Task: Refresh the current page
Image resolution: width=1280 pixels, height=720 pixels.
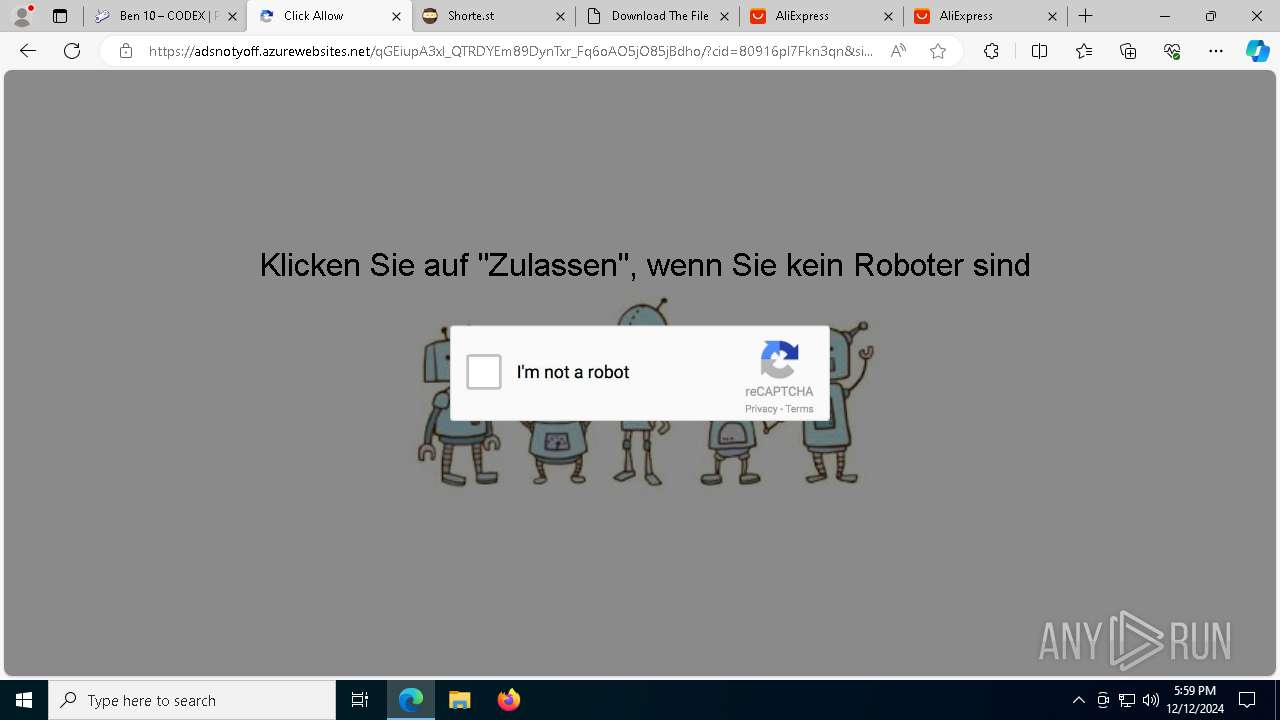Action: [72, 51]
